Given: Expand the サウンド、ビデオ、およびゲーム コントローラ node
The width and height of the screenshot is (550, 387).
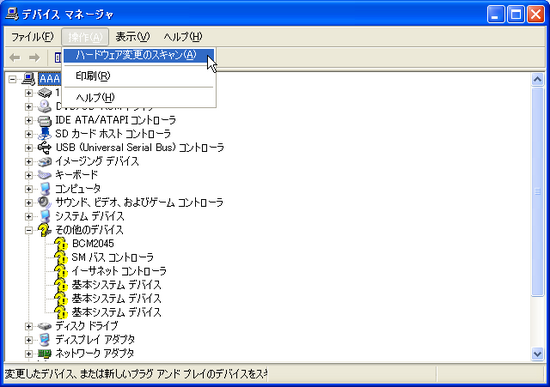Looking at the screenshot, I should [29, 202].
